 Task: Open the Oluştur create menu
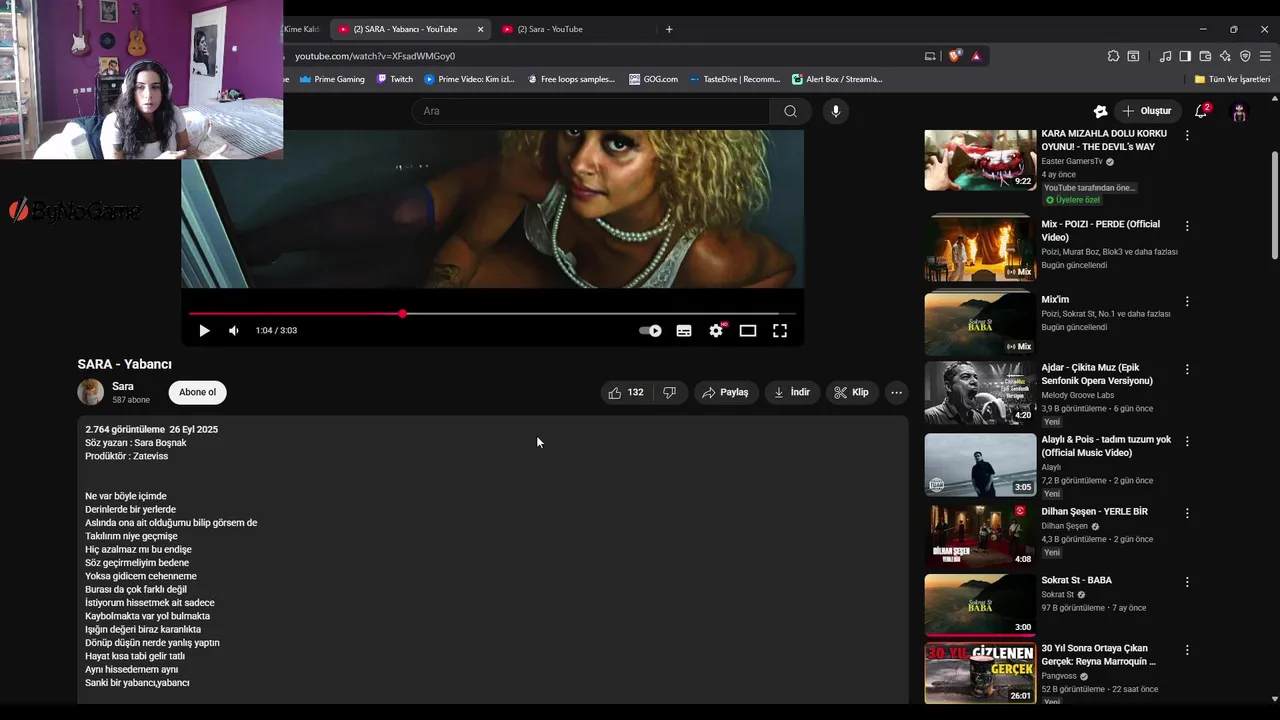(1147, 111)
